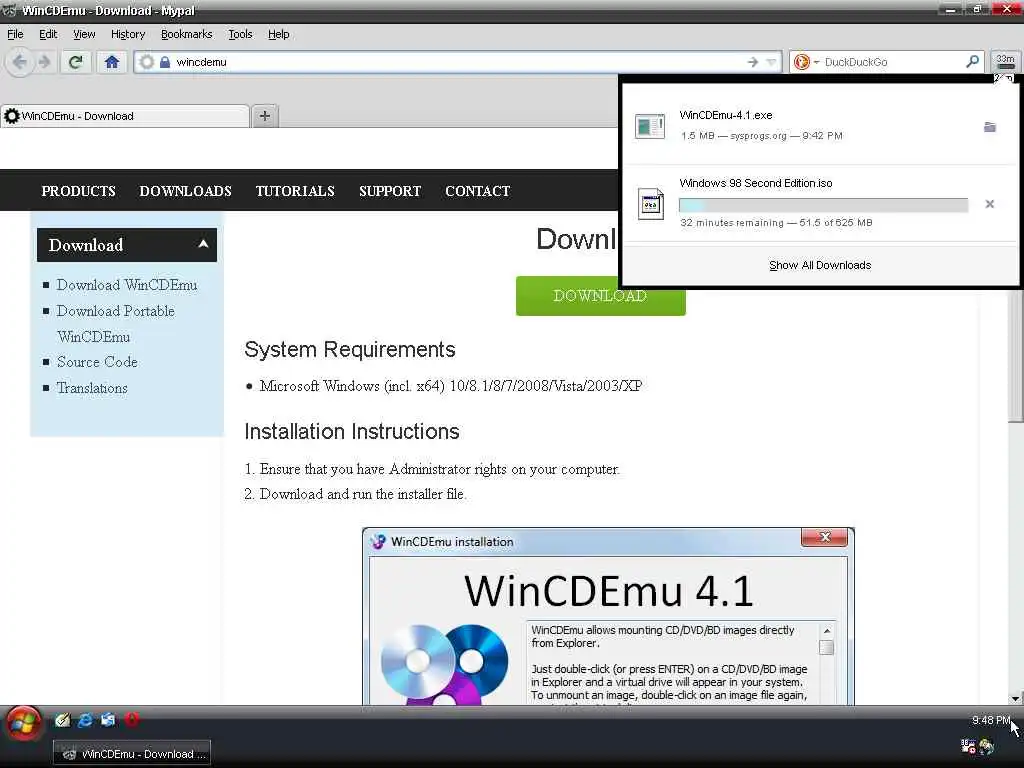
Task: Open the File menu
Action: tap(15, 34)
